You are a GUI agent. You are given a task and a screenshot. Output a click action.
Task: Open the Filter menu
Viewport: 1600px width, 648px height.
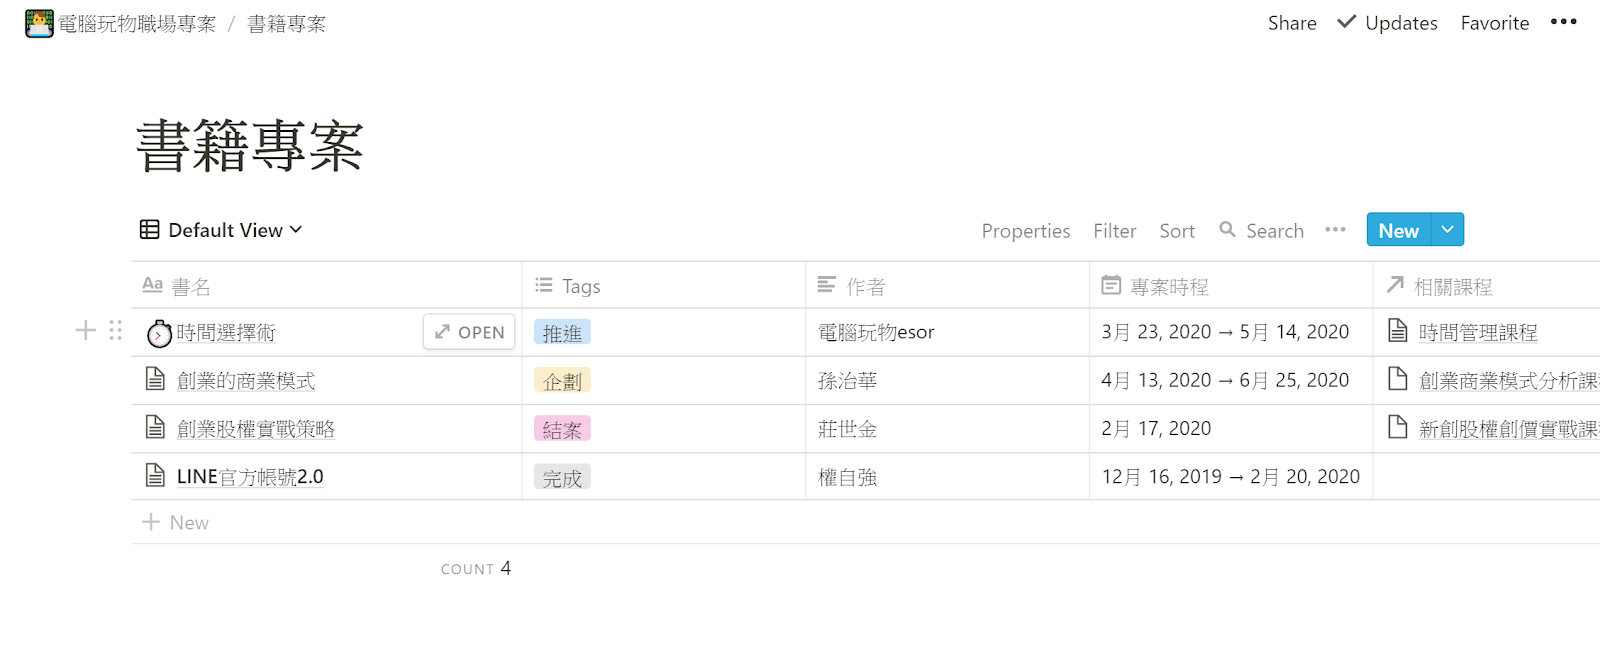[1114, 231]
